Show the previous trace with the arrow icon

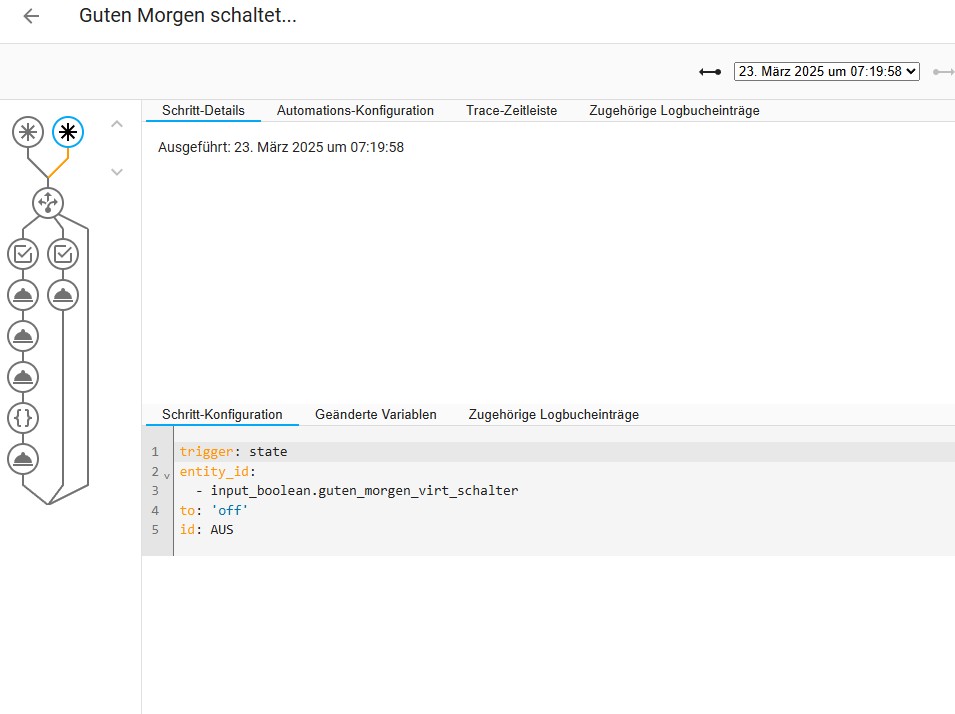tap(710, 72)
